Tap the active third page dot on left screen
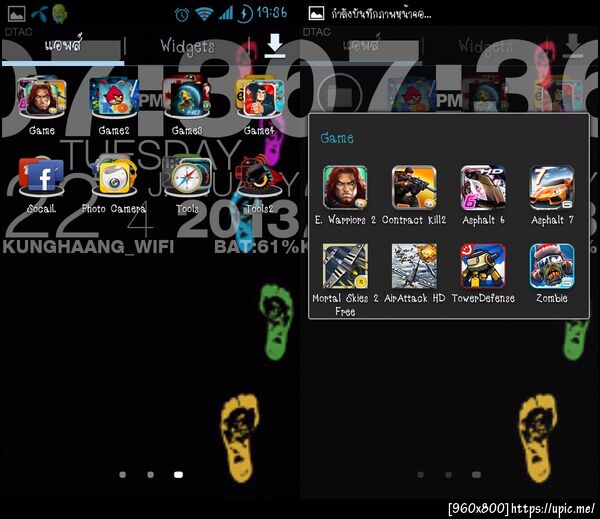The image size is (600, 519). (178, 475)
